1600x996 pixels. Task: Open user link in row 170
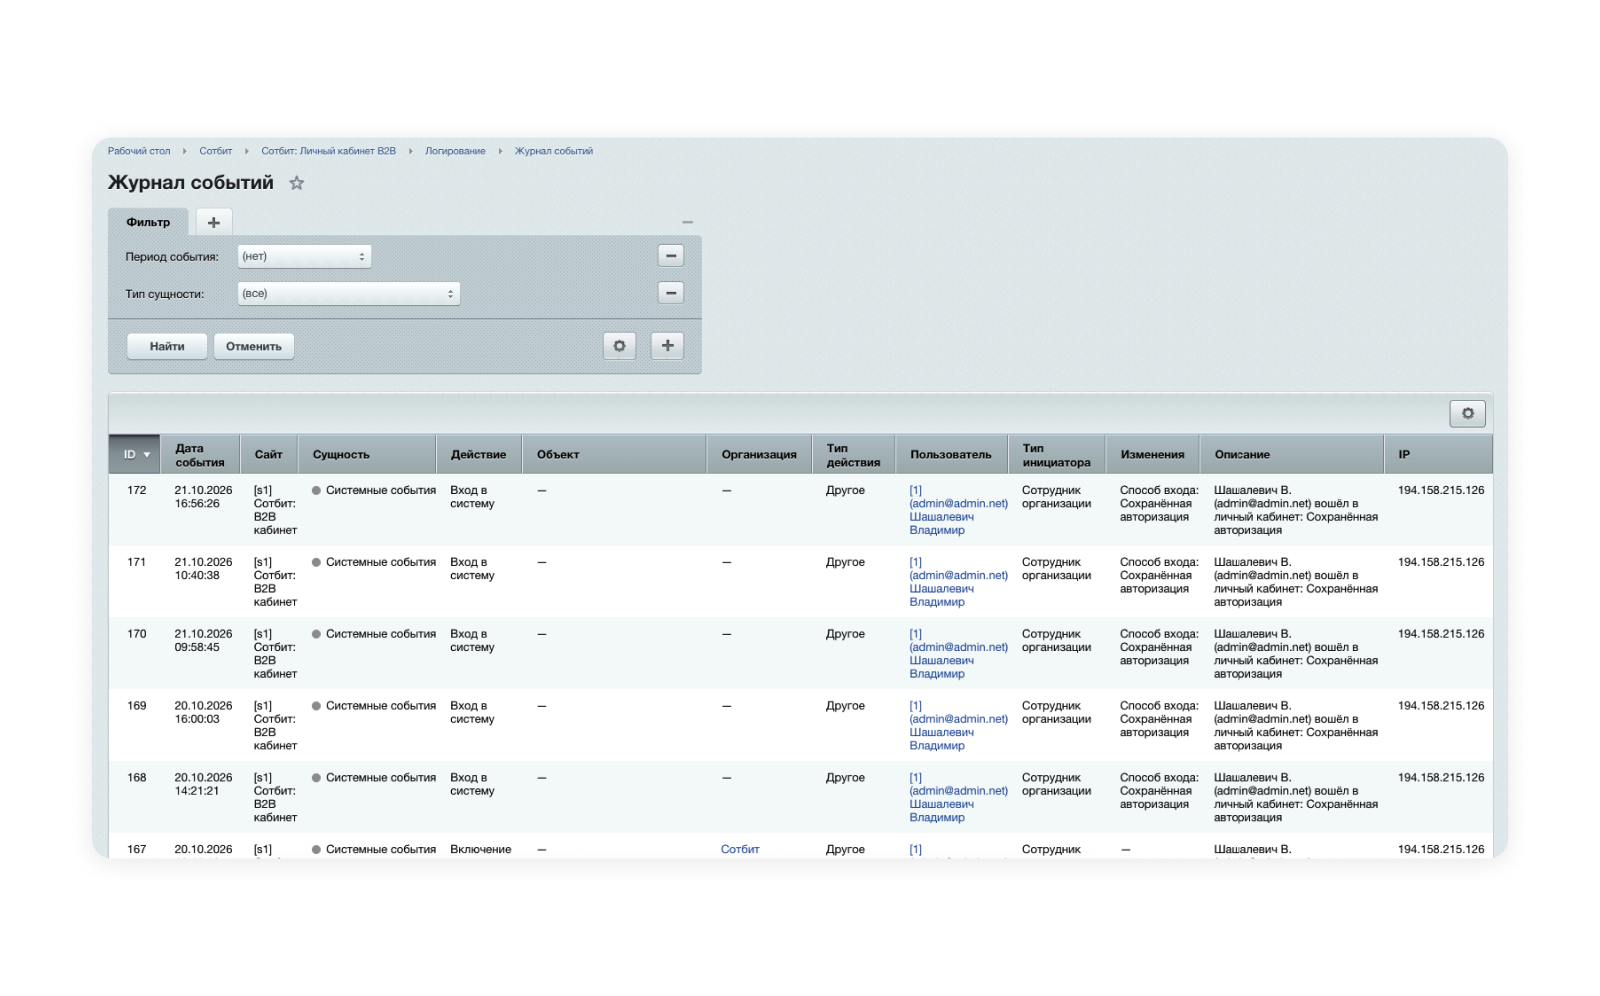click(x=958, y=654)
